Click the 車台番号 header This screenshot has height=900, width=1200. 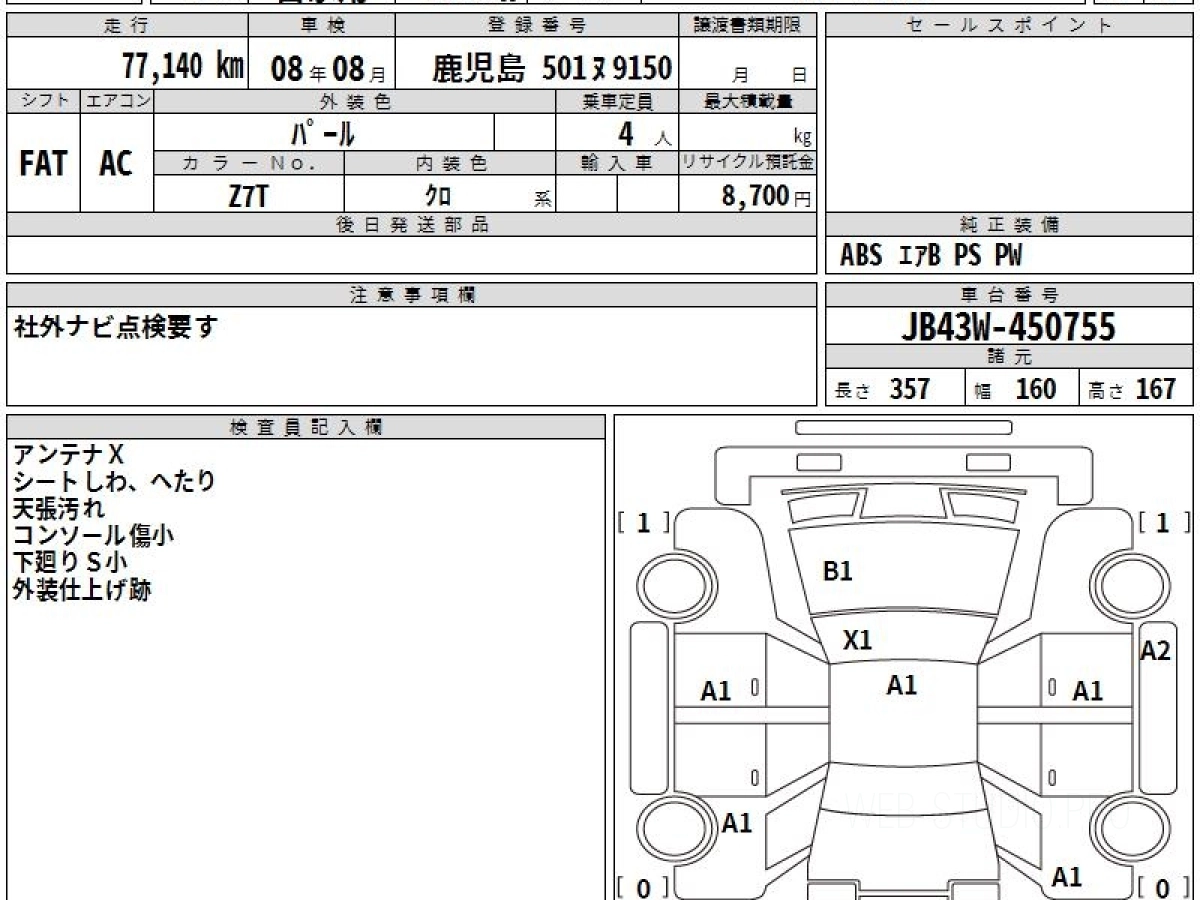tap(1010, 295)
